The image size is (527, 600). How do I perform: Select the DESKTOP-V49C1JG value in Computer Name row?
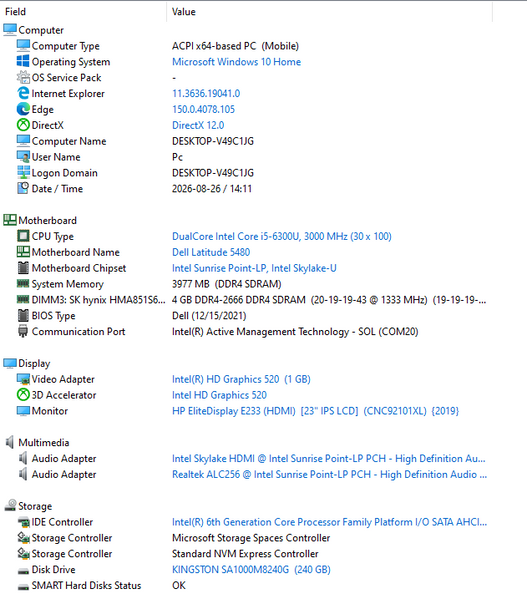click(x=213, y=141)
